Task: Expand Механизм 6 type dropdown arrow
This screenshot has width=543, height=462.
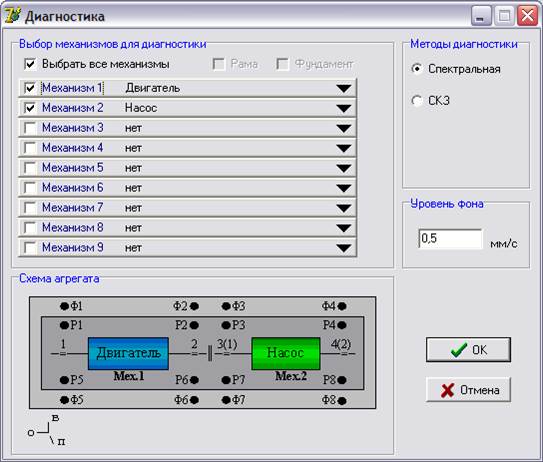Action: pyautogui.click(x=344, y=188)
